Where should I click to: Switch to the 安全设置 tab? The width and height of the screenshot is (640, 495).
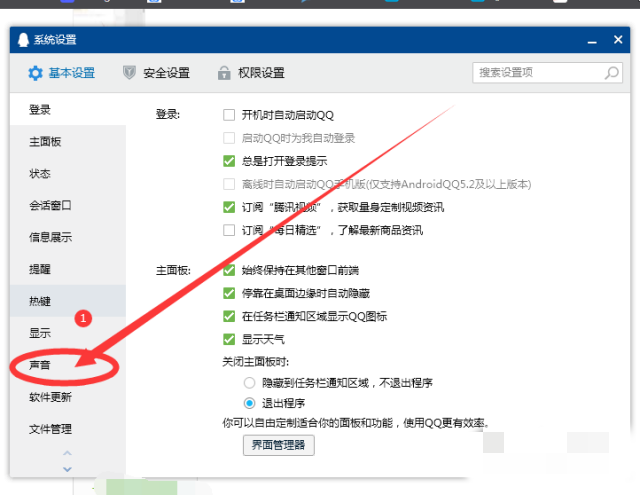click(x=156, y=73)
